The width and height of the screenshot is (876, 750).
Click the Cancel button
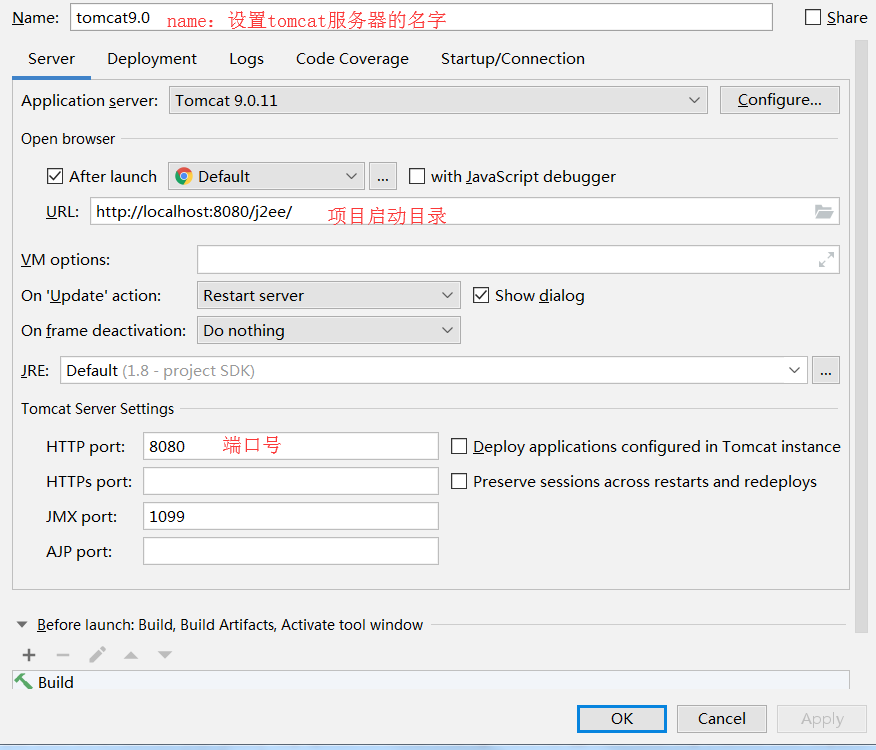pos(722,718)
